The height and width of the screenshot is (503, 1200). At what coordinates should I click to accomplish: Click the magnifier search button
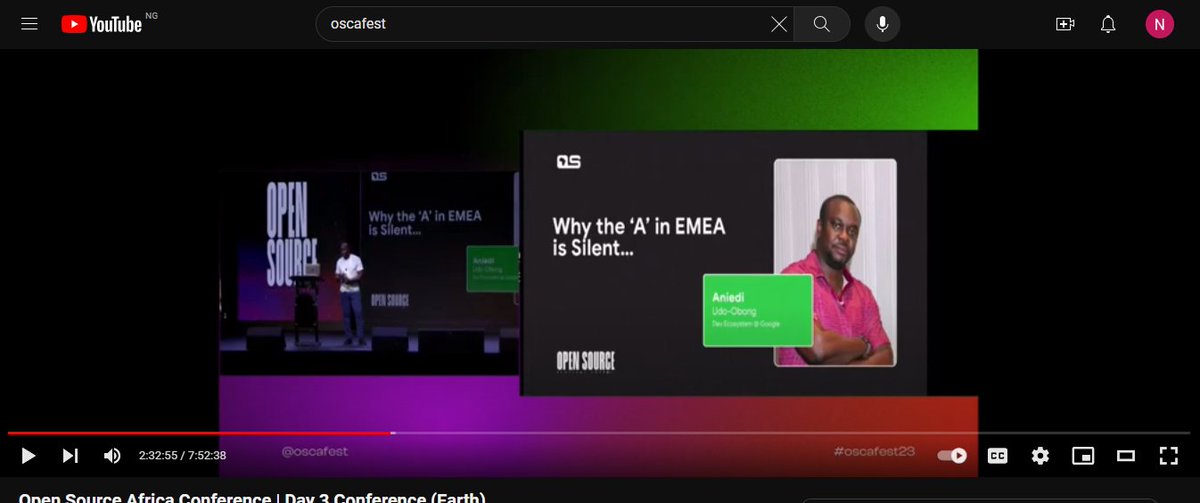[x=822, y=24]
